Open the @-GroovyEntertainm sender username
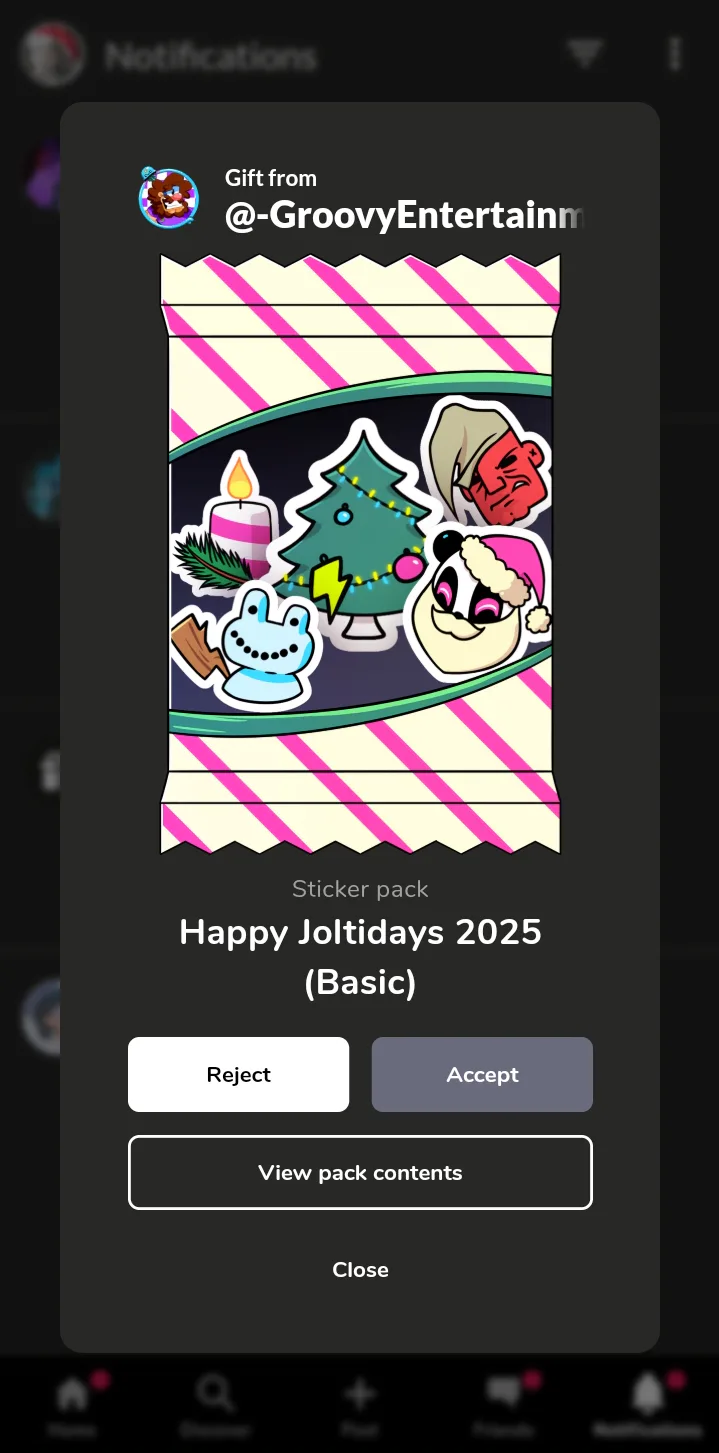 click(404, 216)
